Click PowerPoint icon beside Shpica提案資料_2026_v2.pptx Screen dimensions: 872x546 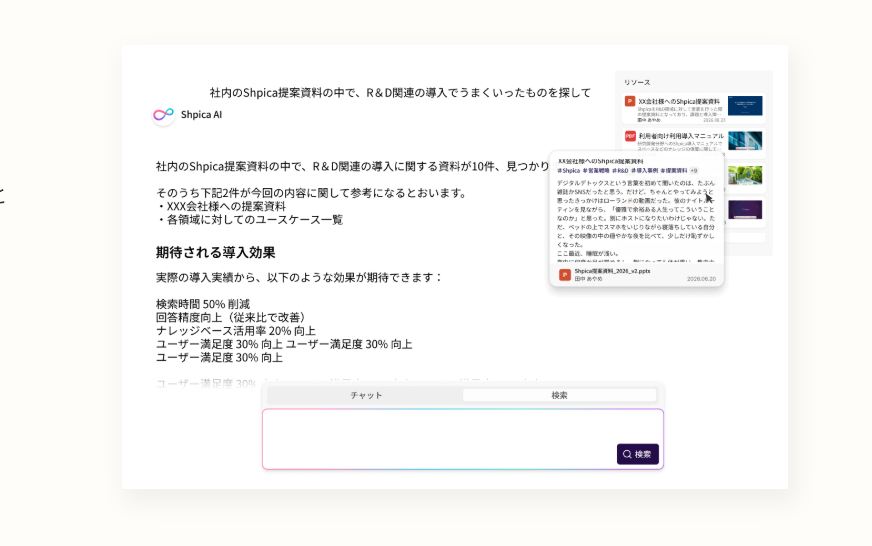pyautogui.click(x=564, y=275)
